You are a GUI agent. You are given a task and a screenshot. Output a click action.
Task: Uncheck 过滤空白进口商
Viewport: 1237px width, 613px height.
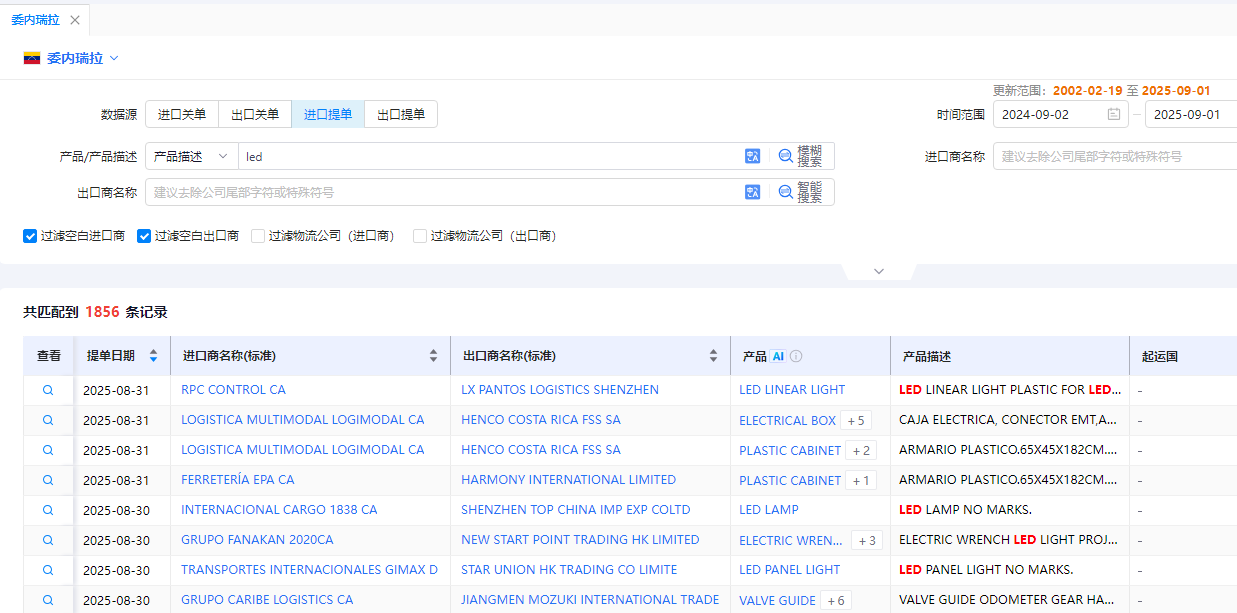point(30,236)
